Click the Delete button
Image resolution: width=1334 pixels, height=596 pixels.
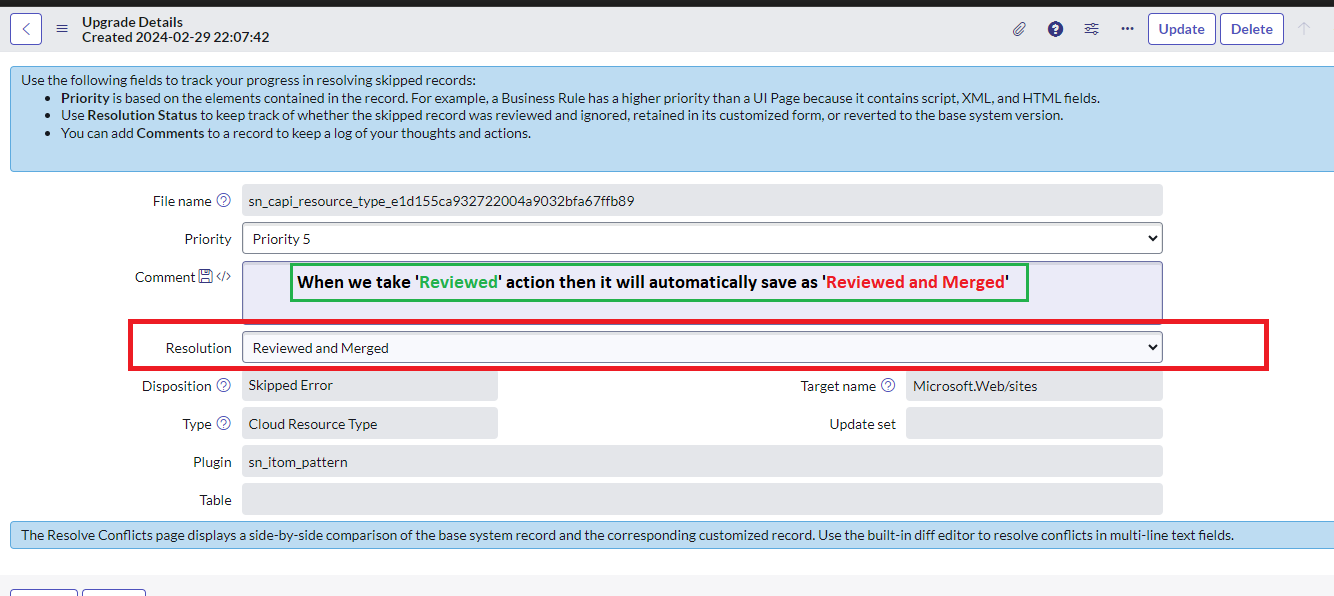1251,29
